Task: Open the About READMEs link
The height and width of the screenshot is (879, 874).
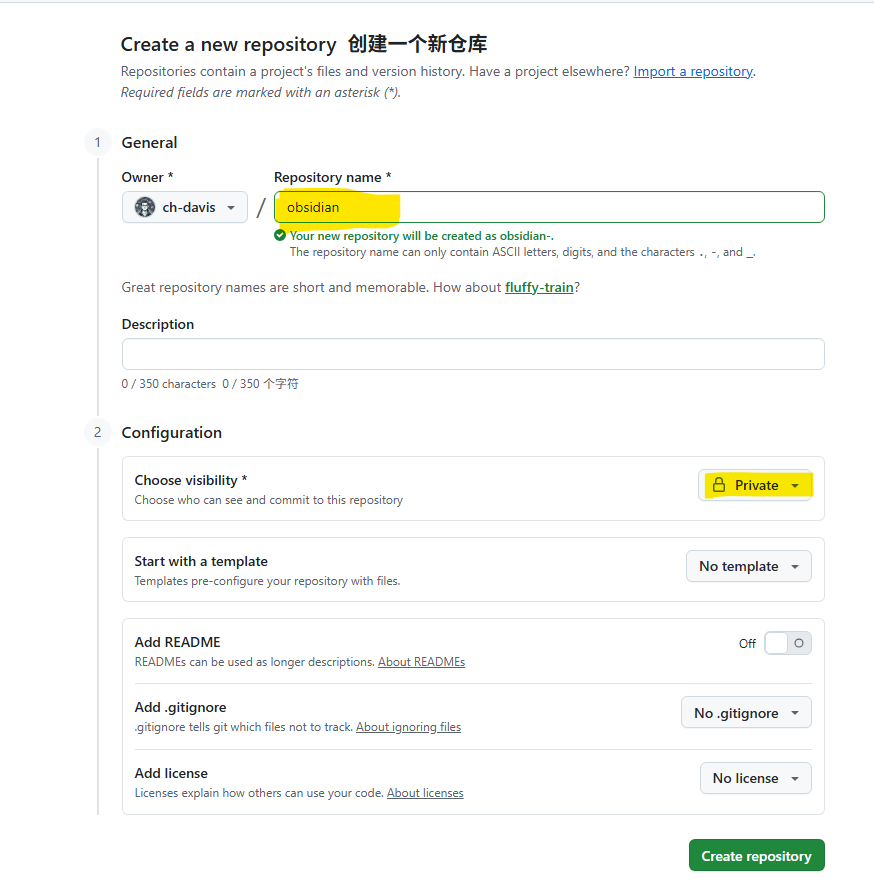Action: point(421,662)
